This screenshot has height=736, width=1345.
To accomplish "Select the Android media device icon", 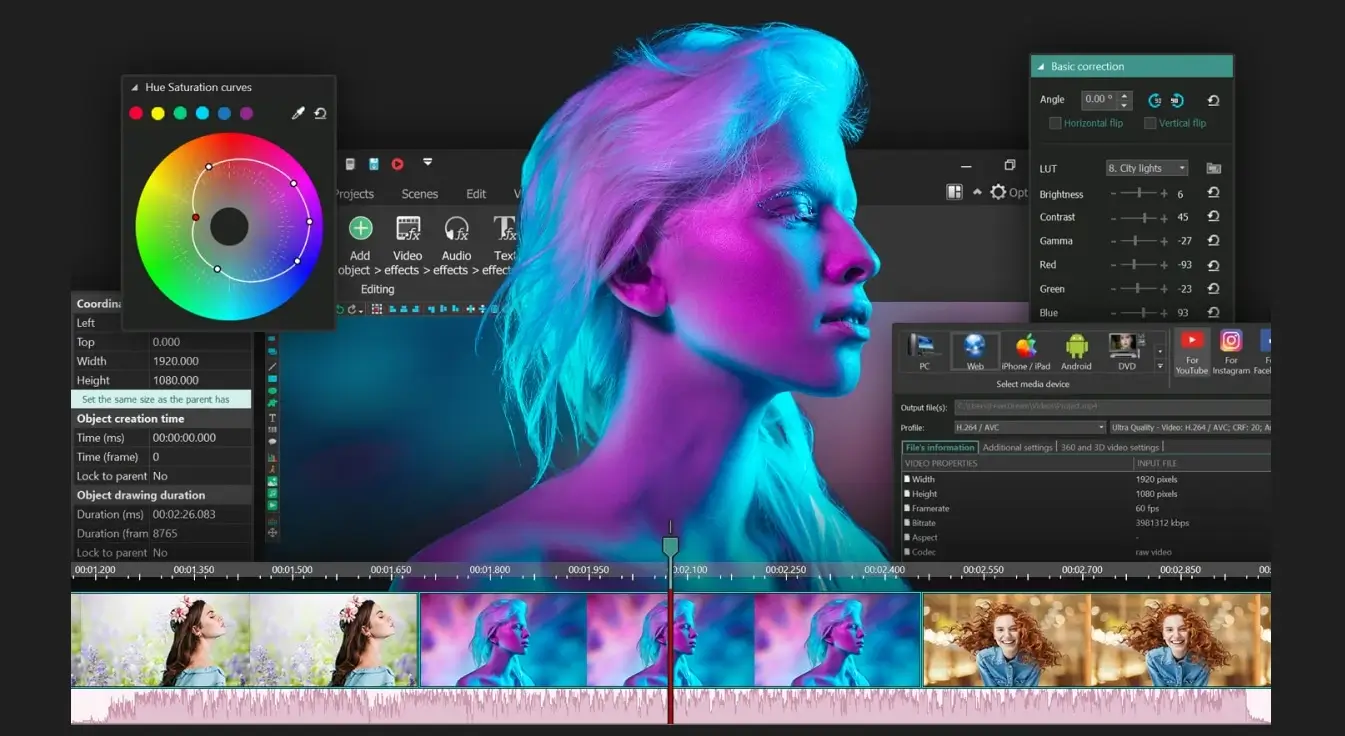I will point(1076,351).
